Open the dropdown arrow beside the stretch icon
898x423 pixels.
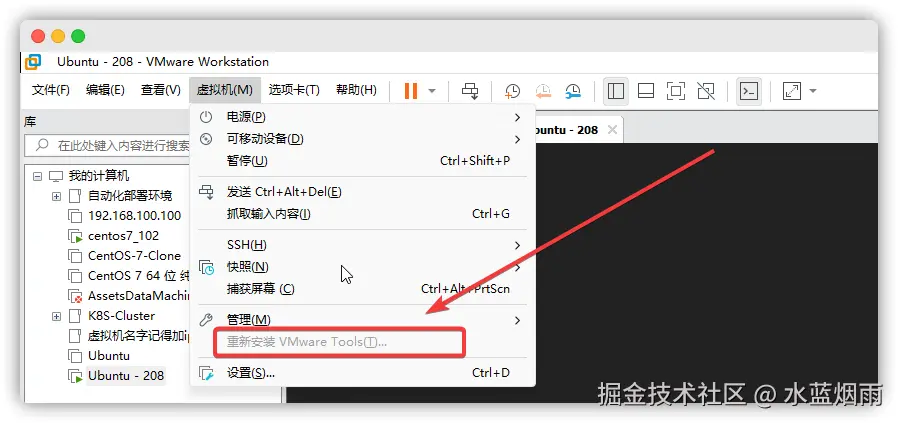[812, 91]
